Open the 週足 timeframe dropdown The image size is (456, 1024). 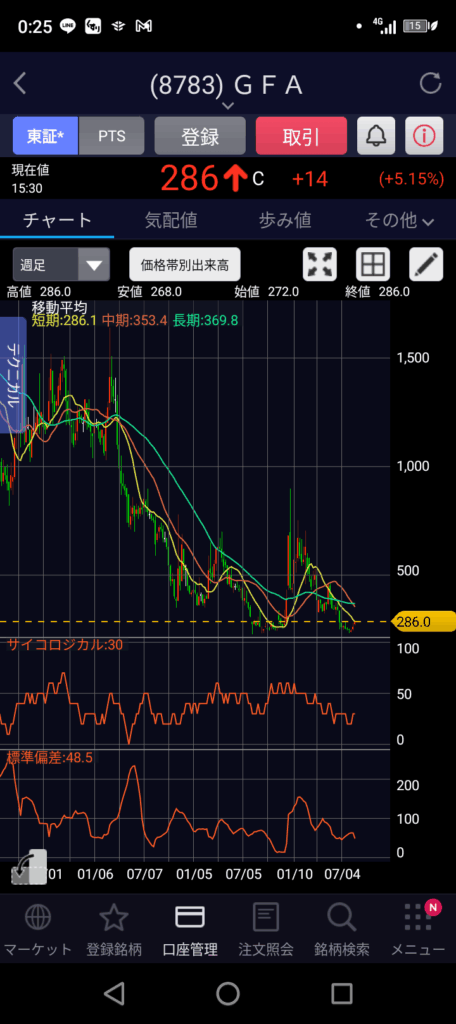click(x=61, y=264)
